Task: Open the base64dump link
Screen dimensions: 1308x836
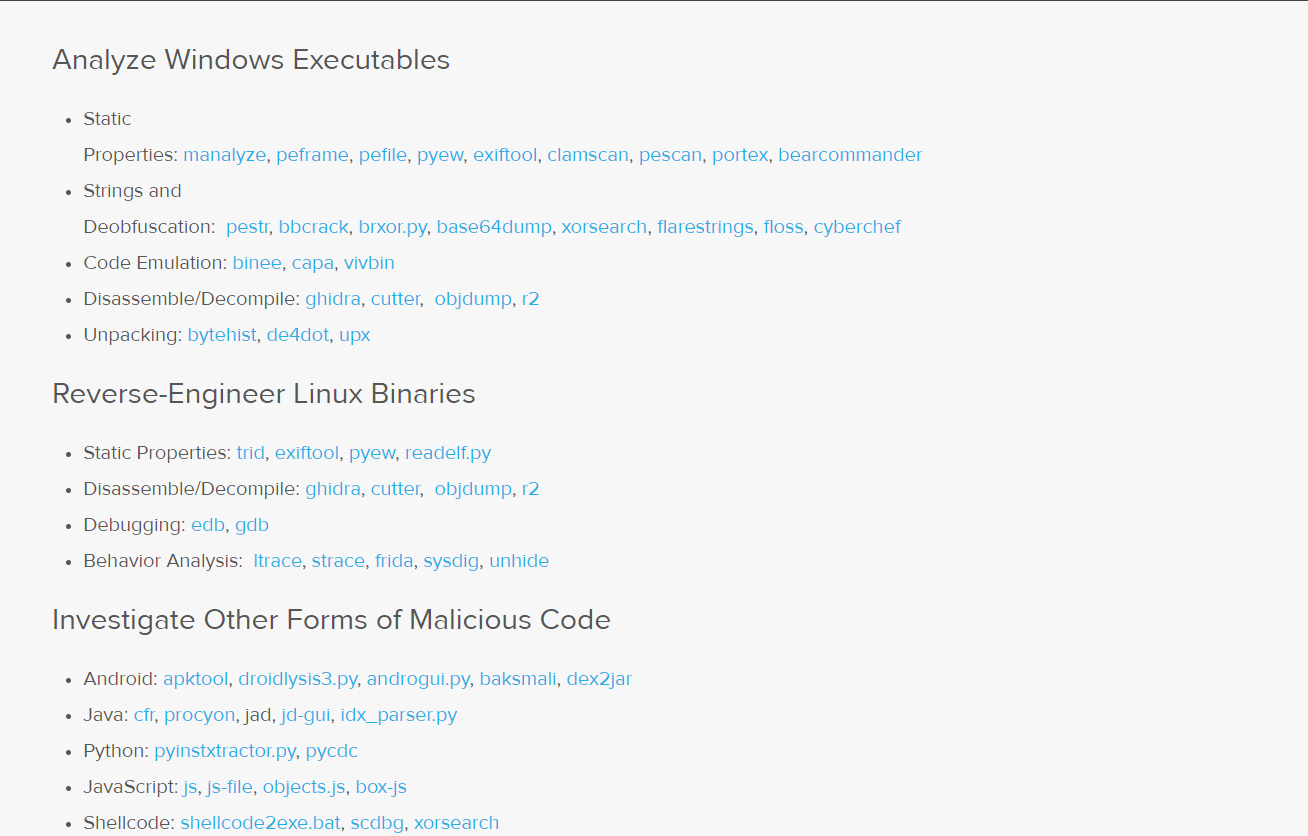Action: point(494,227)
